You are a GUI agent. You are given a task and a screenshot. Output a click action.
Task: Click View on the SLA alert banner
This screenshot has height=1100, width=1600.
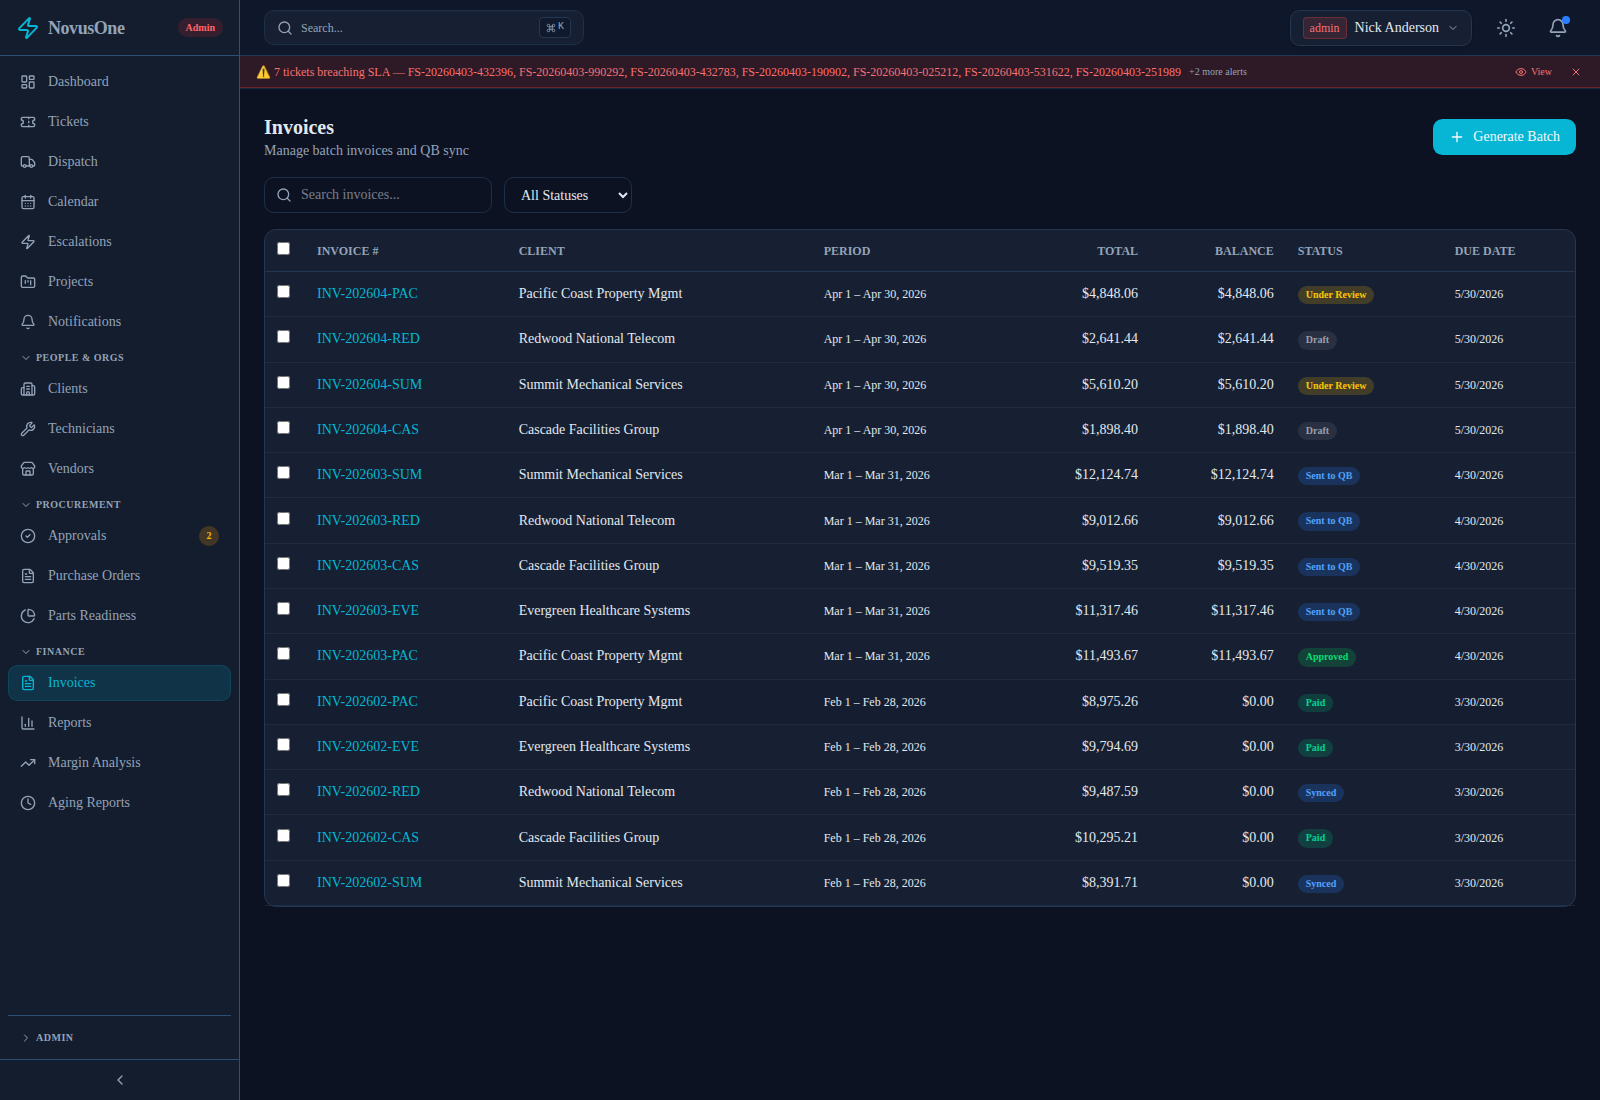pos(1534,72)
